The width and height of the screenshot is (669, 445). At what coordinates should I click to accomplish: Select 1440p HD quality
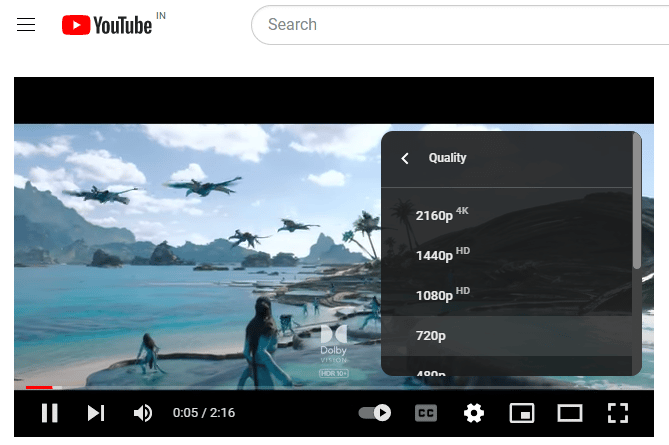pos(506,255)
